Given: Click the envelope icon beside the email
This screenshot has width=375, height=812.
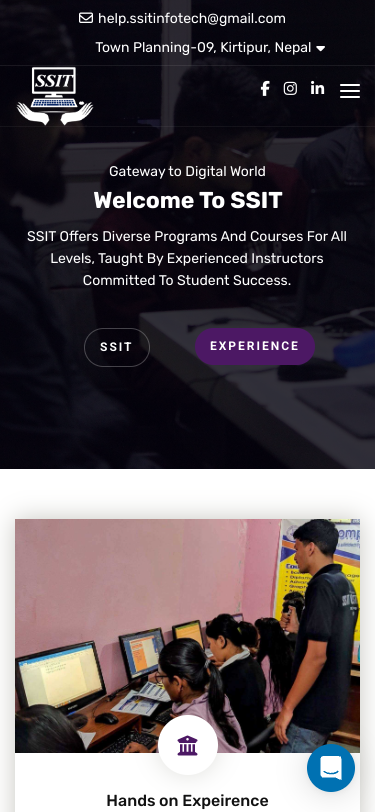Looking at the screenshot, I should pos(86,18).
